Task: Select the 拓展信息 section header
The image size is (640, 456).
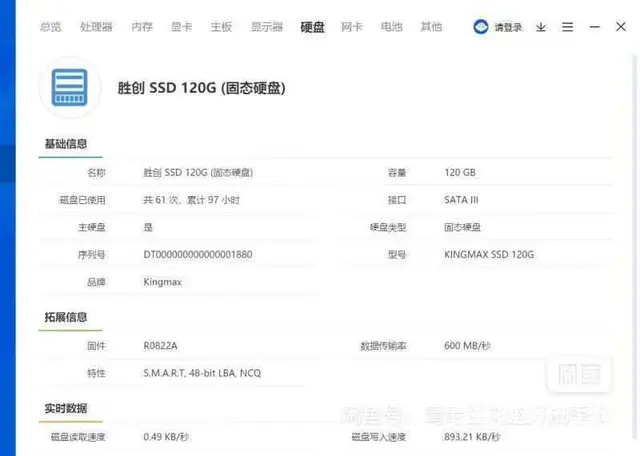Action: 66,317
